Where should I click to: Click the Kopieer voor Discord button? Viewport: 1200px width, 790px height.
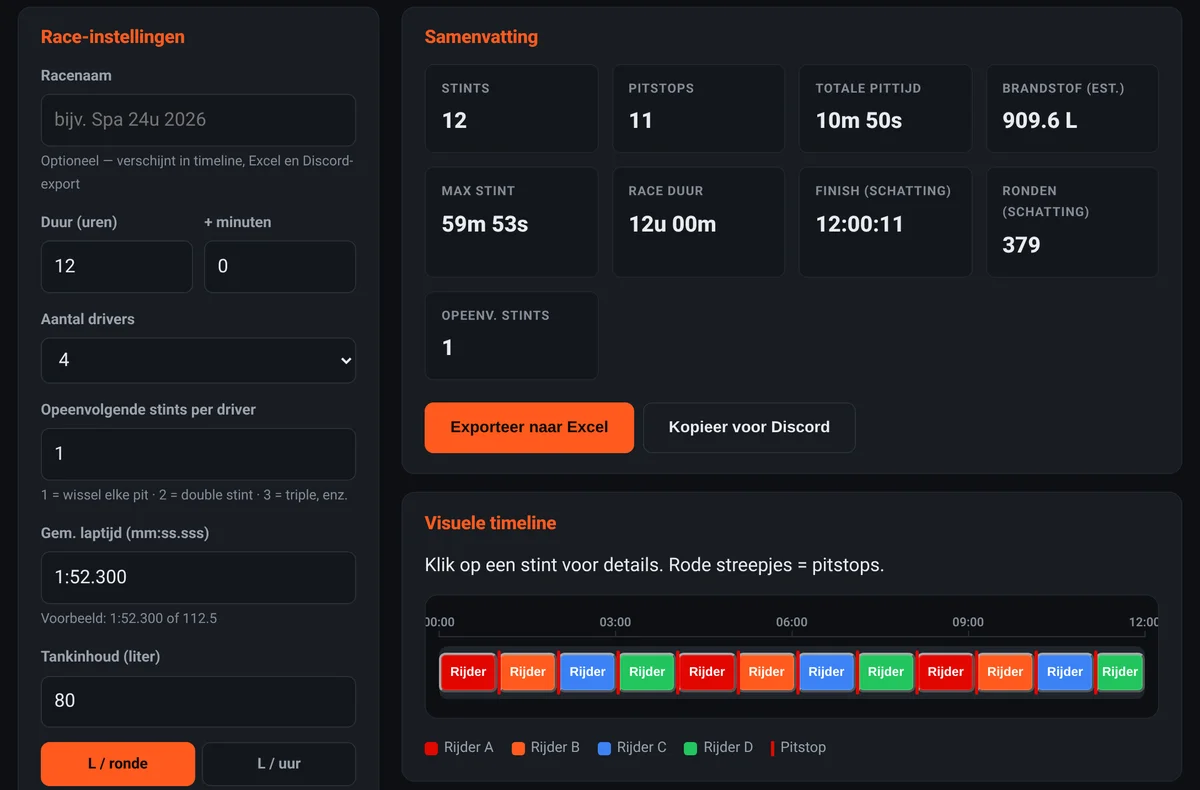[749, 427]
